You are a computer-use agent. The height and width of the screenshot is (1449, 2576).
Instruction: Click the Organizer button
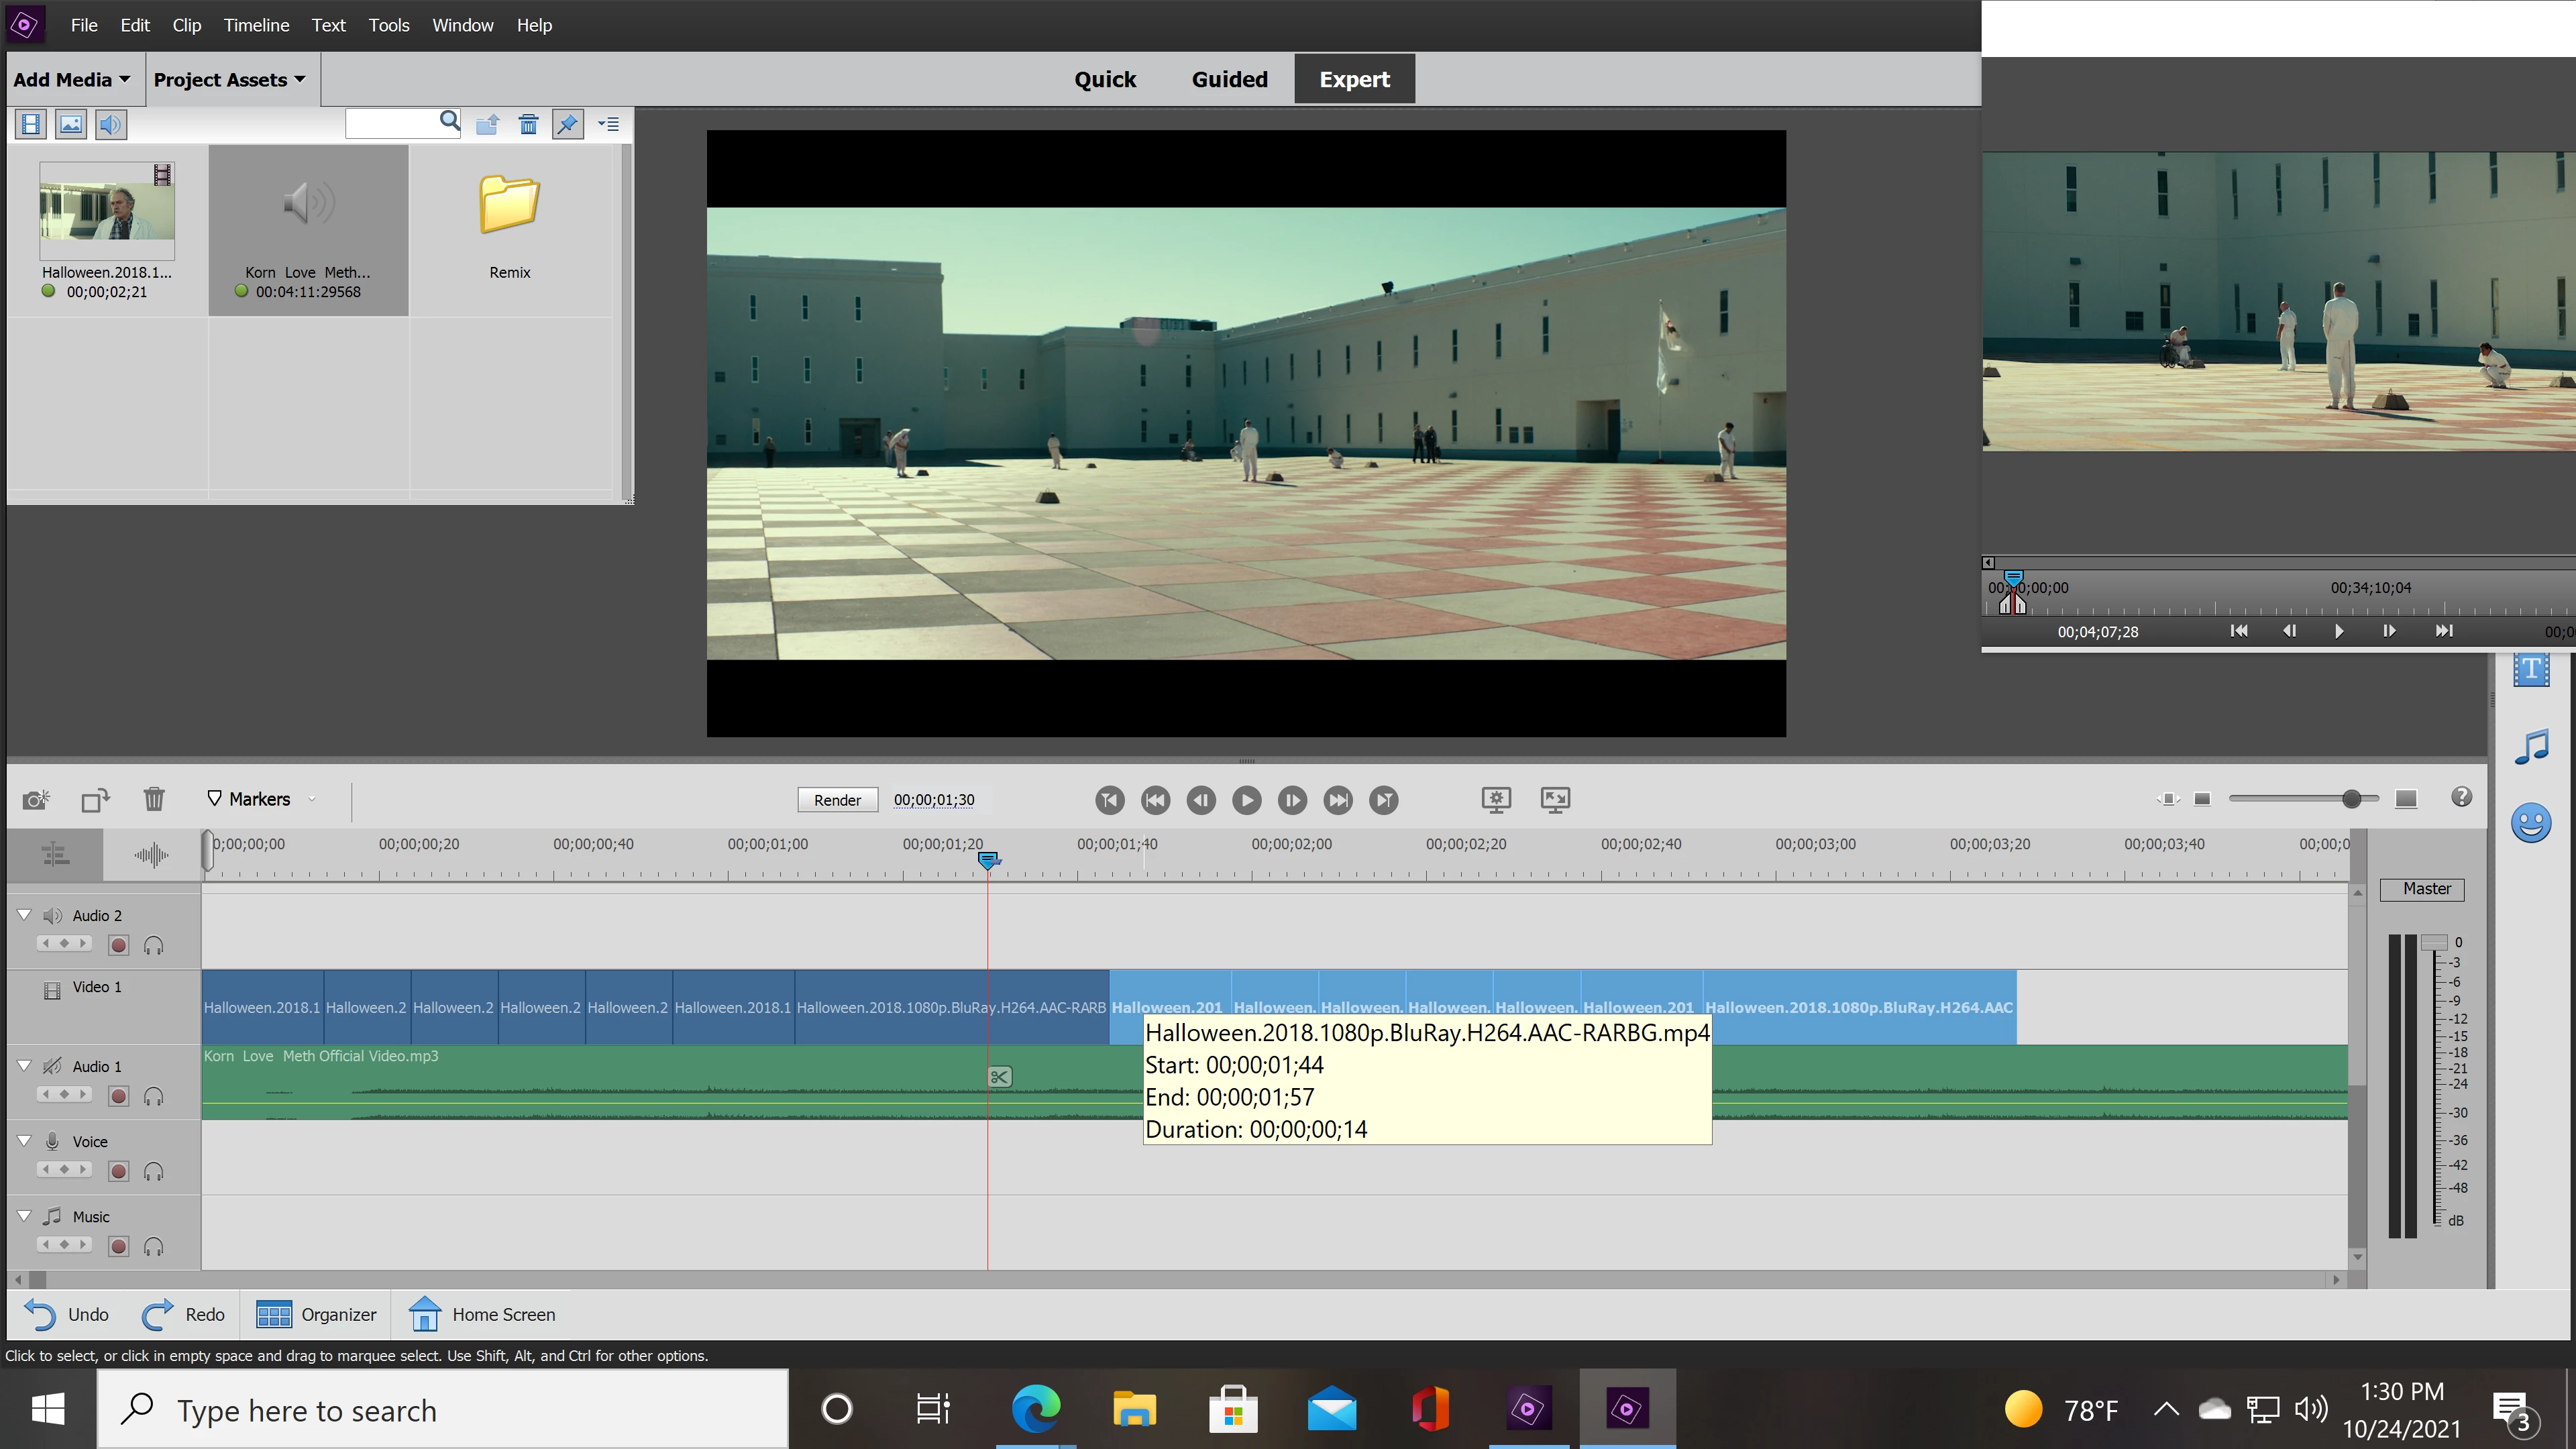tap(316, 1314)
